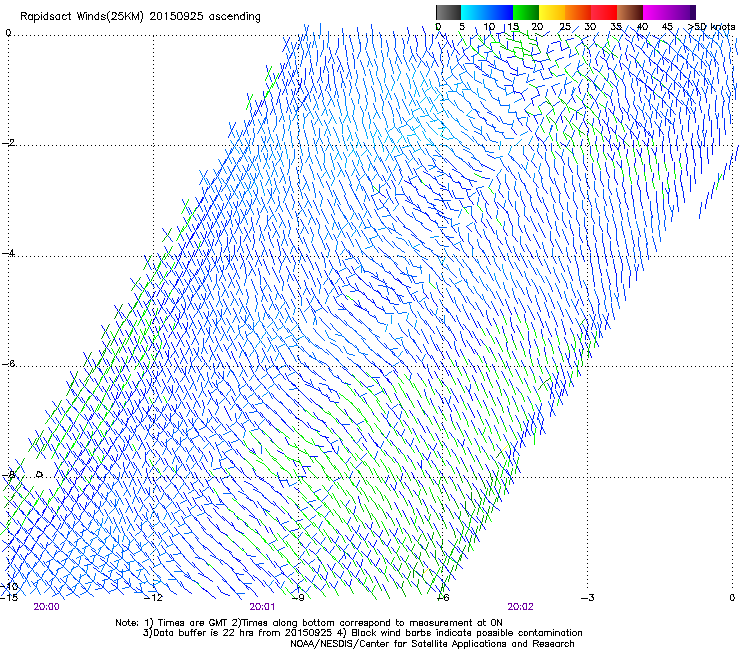The height and width of the screenshot is (650, 740).
Task: Click the red 30–35 knots color segment
Action: 604,12
